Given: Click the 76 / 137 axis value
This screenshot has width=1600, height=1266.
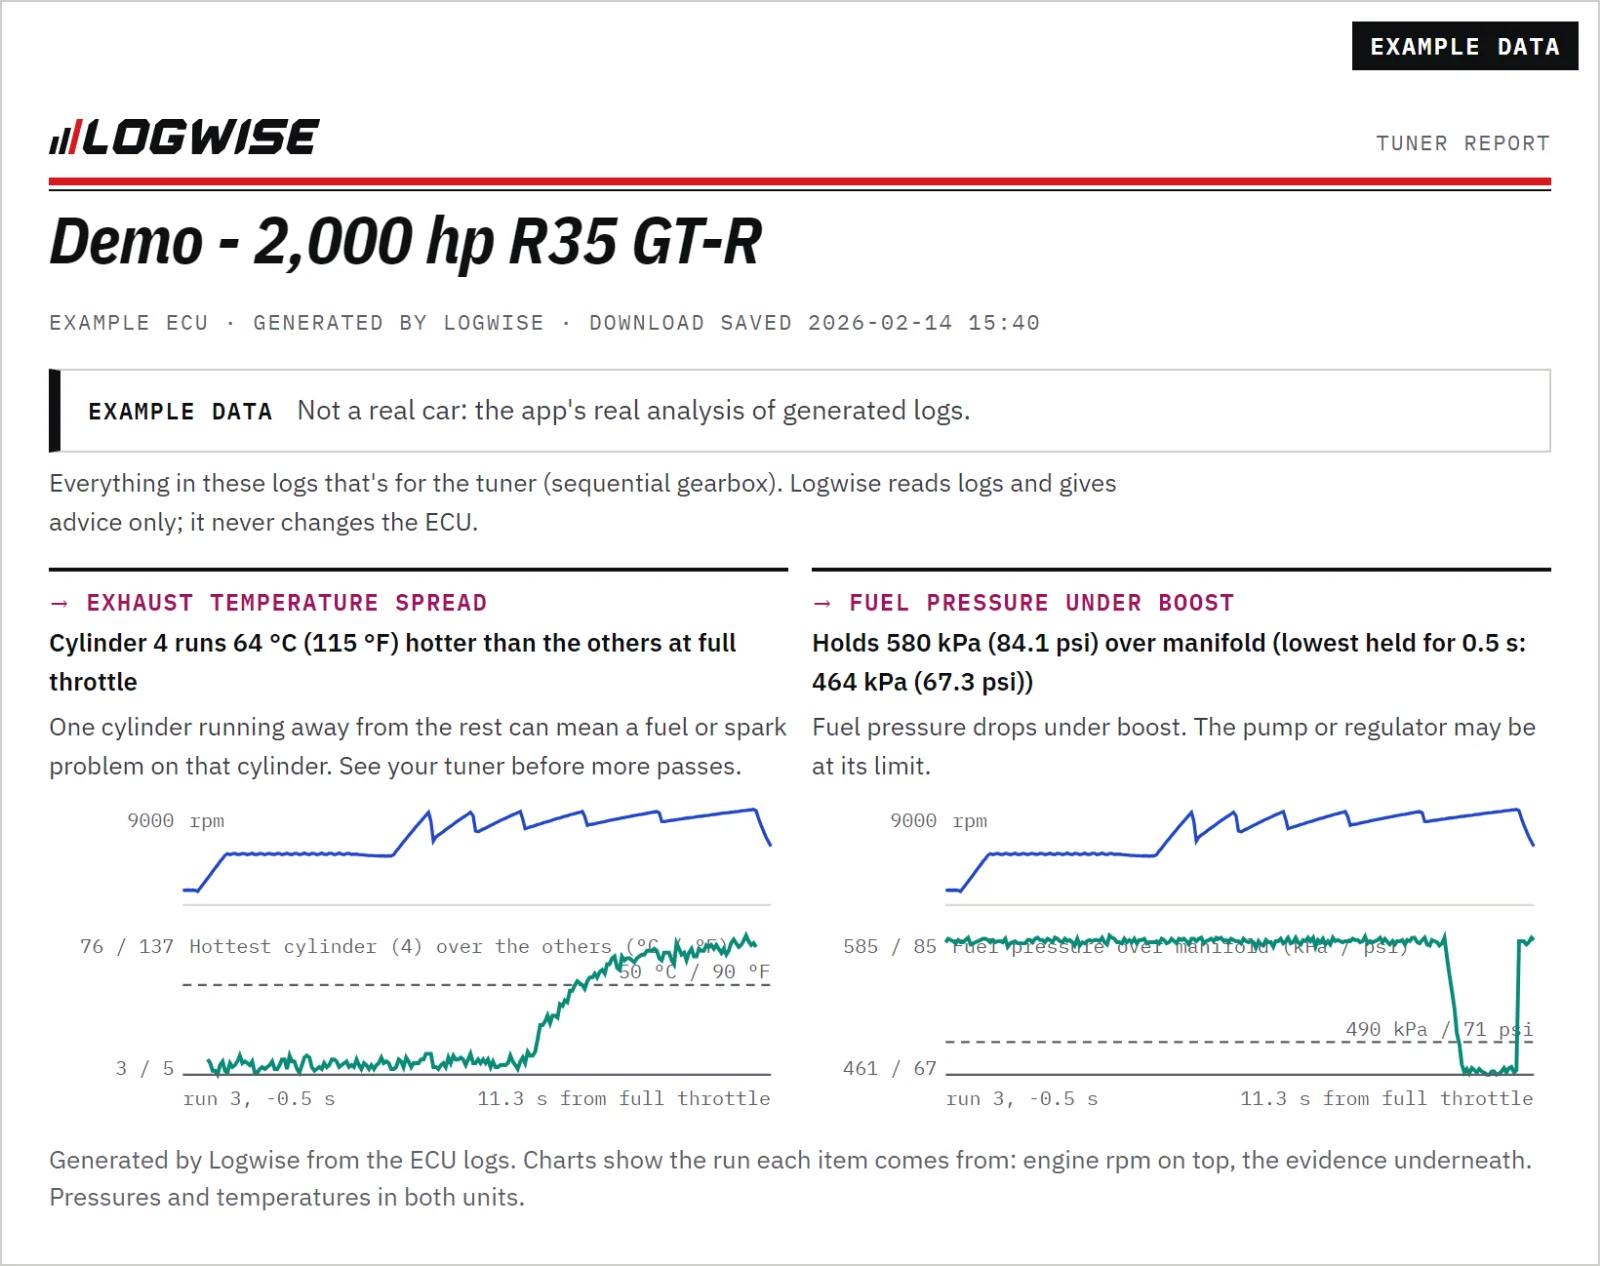Looking at the screenshot, I should [x=127, y=946].
